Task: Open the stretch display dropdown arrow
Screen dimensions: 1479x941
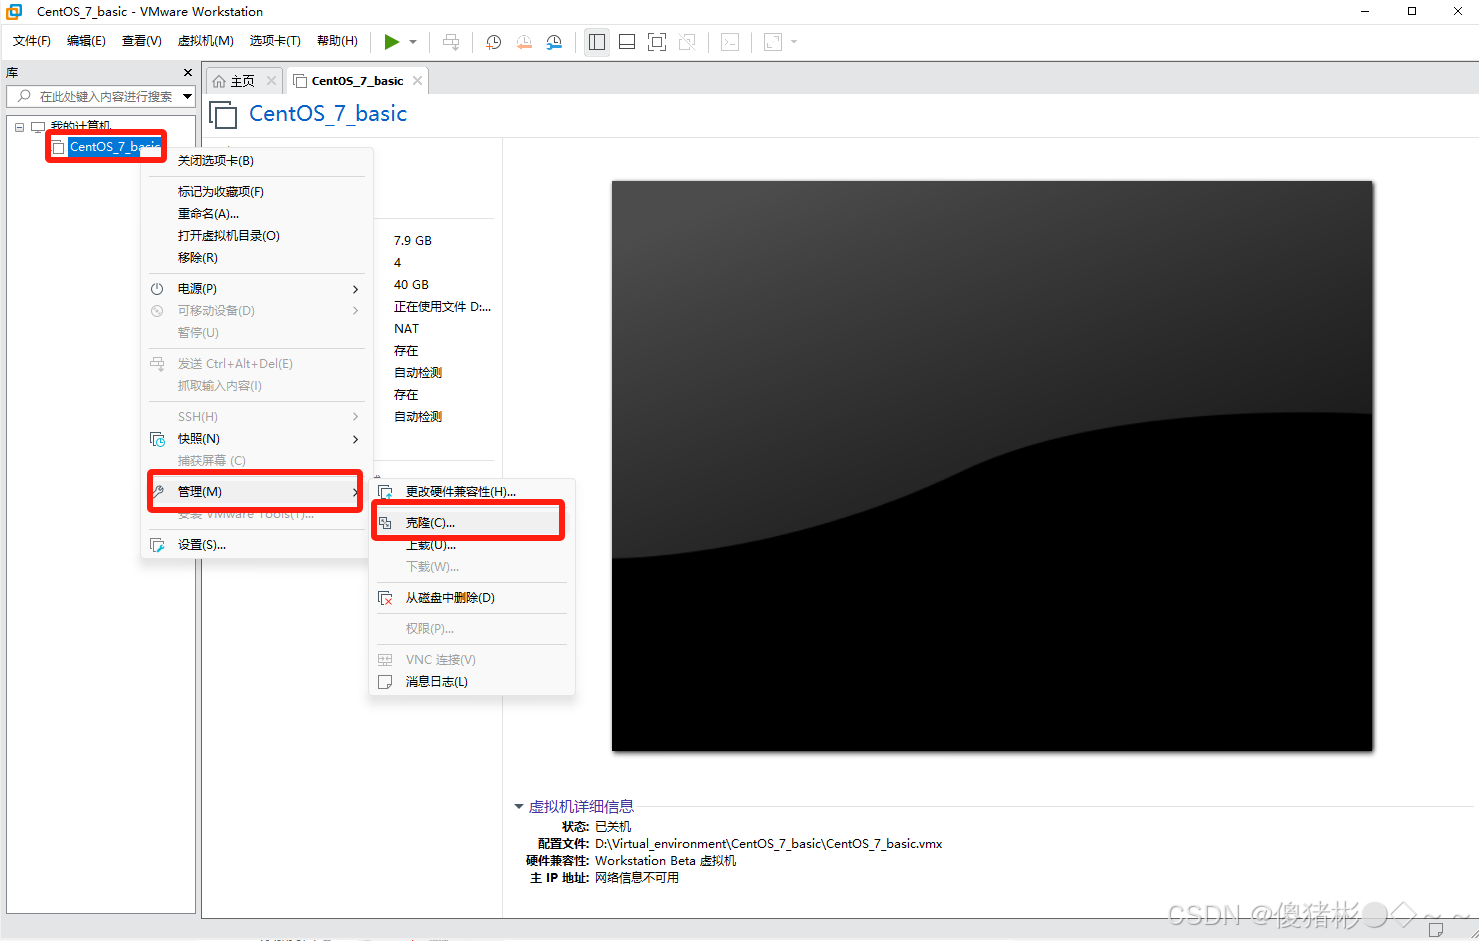Action: tap(794, 42)
